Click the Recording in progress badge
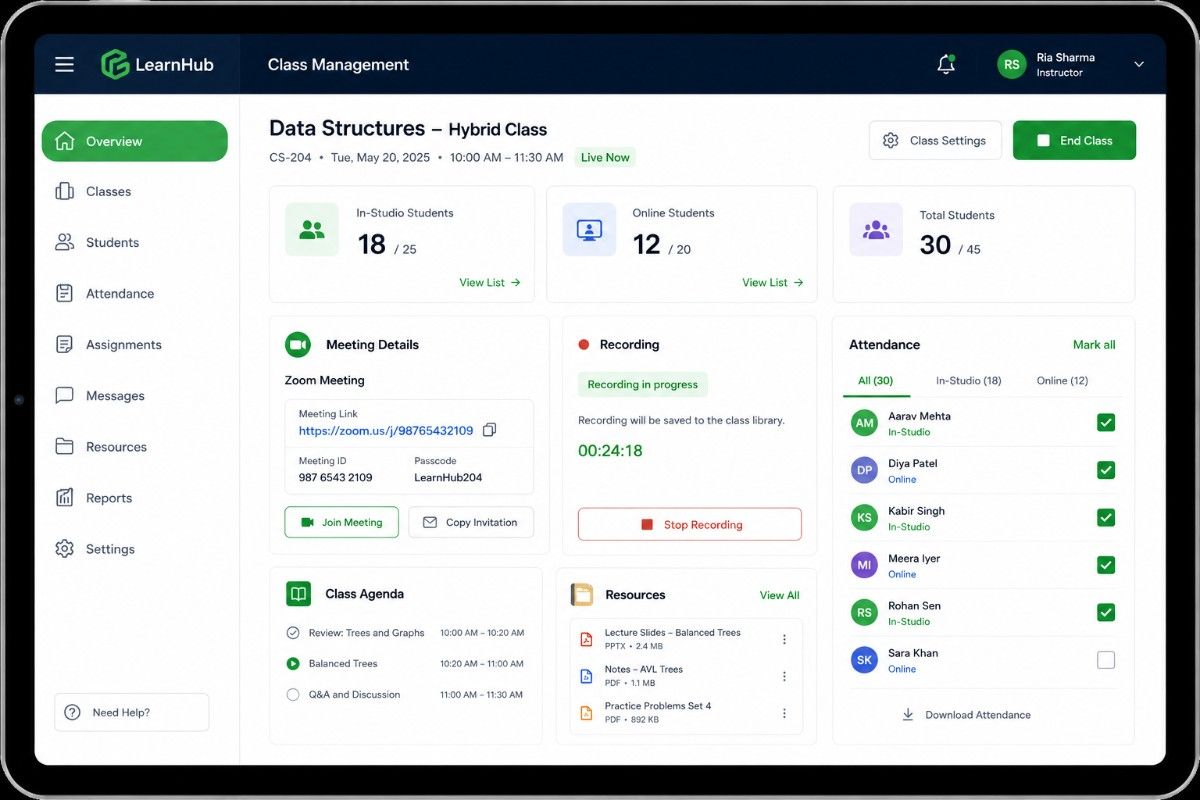This screenshot has height=800, width=1200. click(x=642, y=384)
